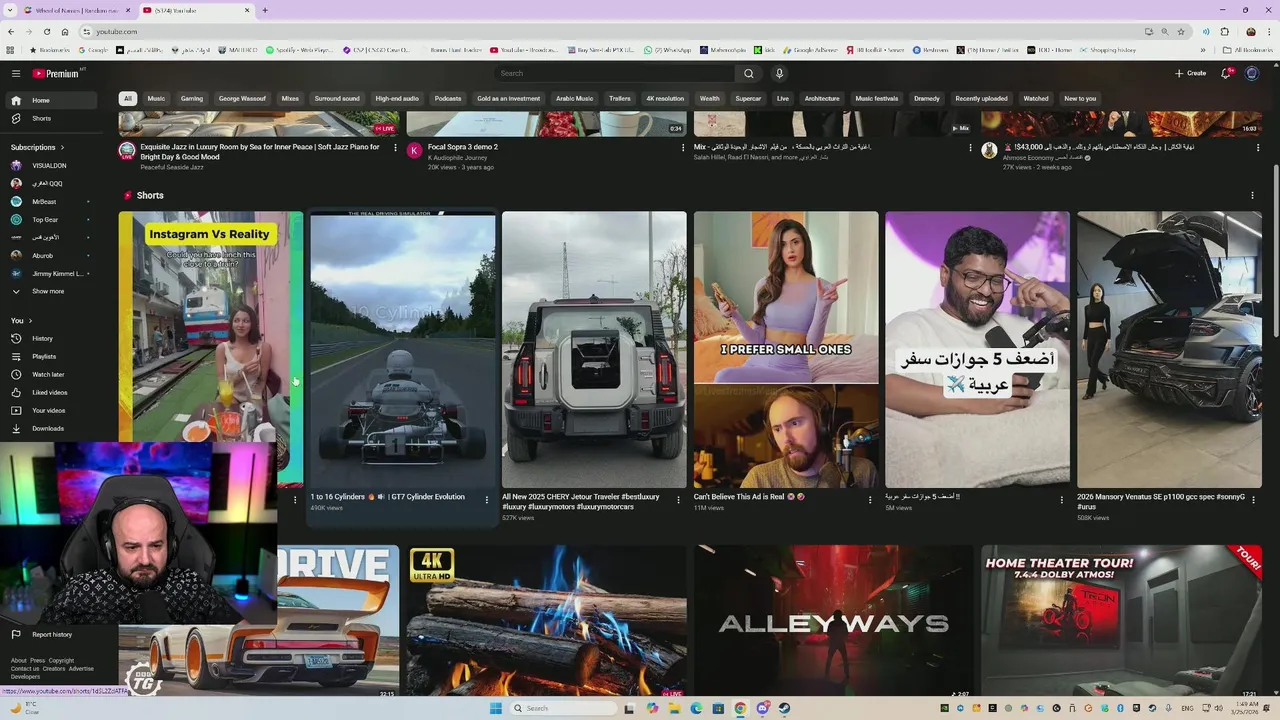The height and width of the screenshot is (720, 1280).
Task: Select the Watched filter chip
Action: (1036, 98)
